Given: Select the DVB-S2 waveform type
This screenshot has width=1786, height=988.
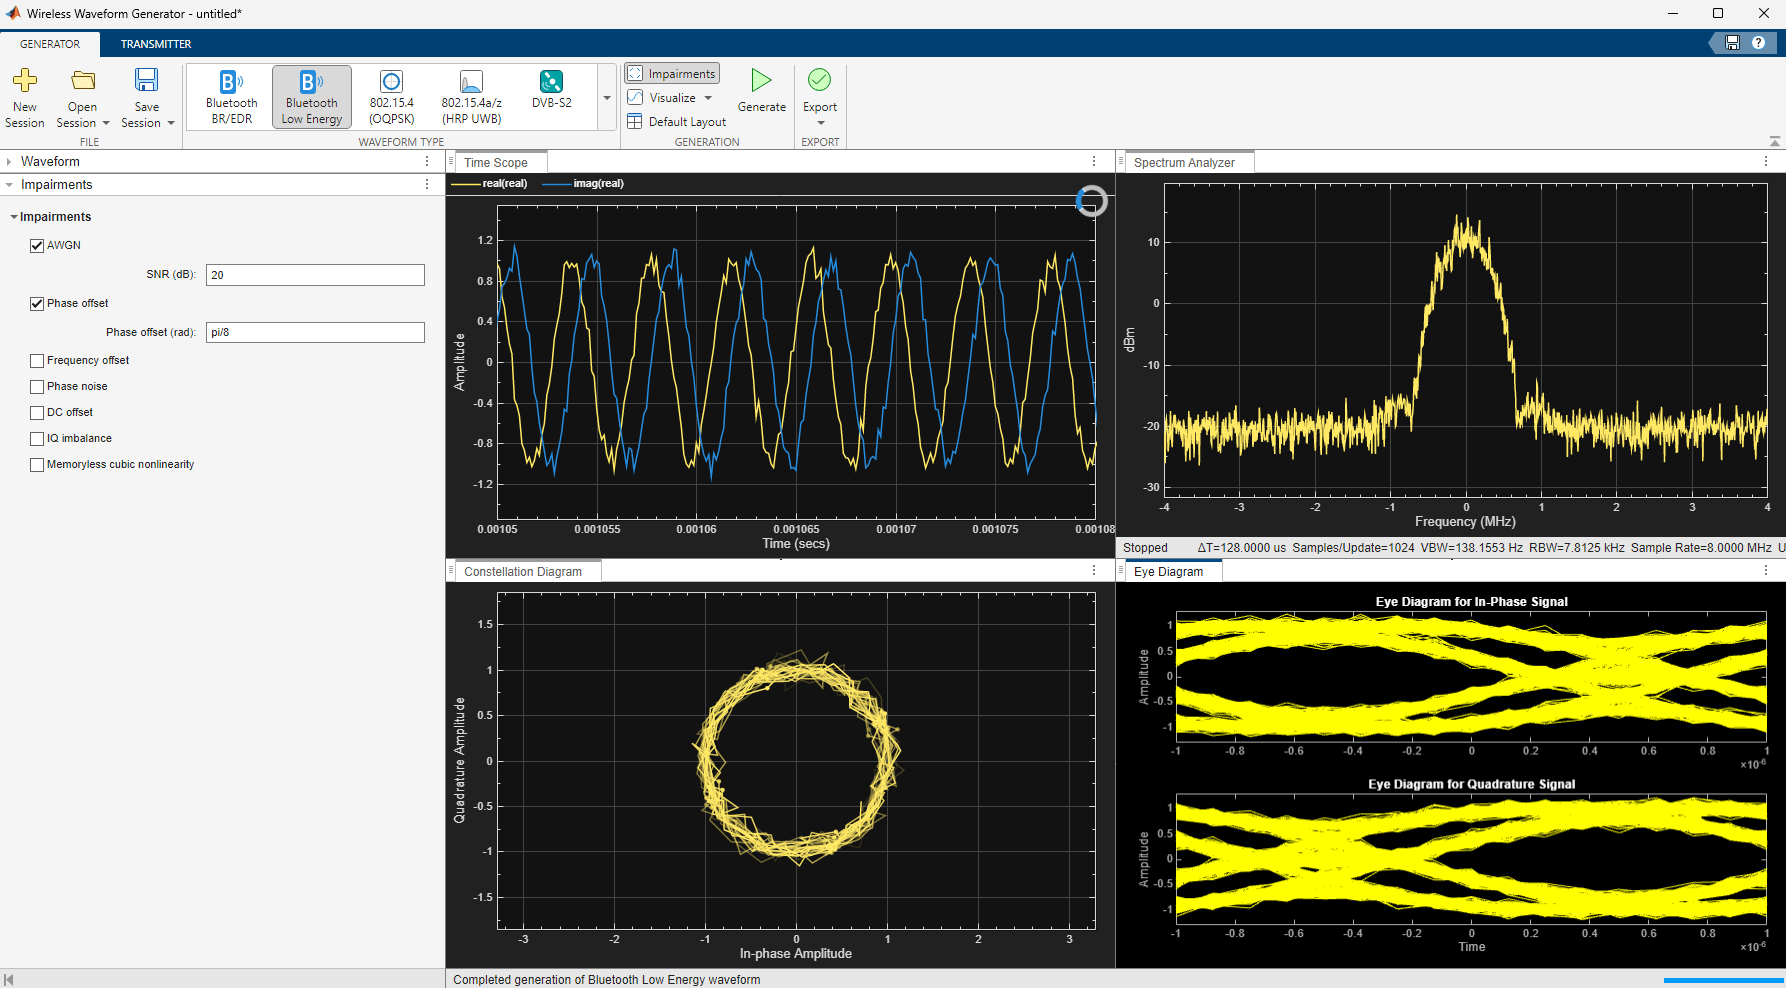Looking at the screenshot, I should [551, 90].
